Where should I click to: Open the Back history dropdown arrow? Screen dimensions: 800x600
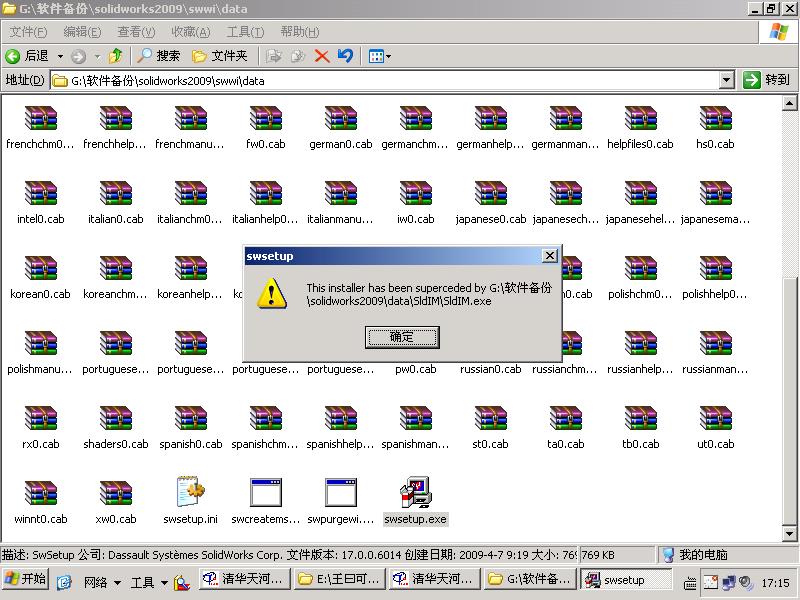pos(60,56)
